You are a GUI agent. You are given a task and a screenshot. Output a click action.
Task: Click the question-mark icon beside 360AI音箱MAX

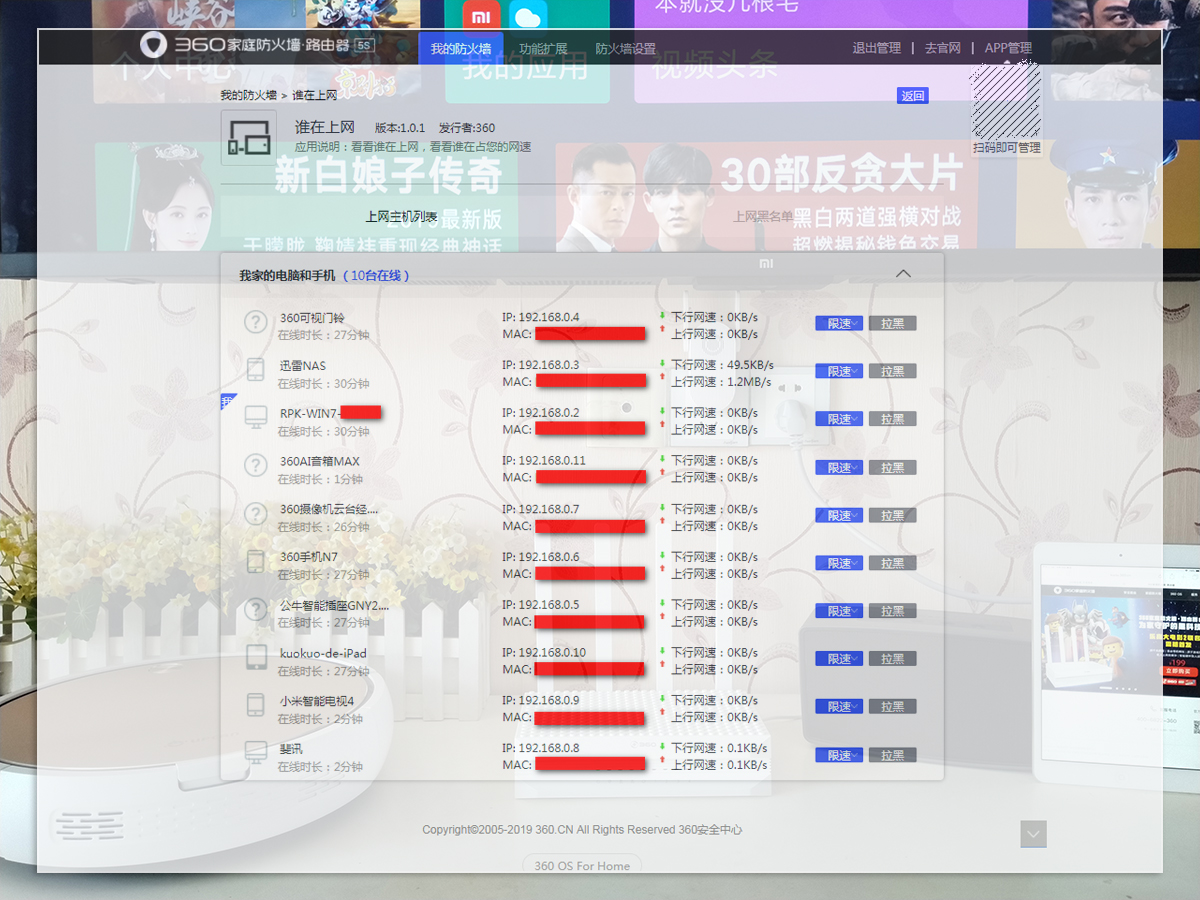coord(256,466)
